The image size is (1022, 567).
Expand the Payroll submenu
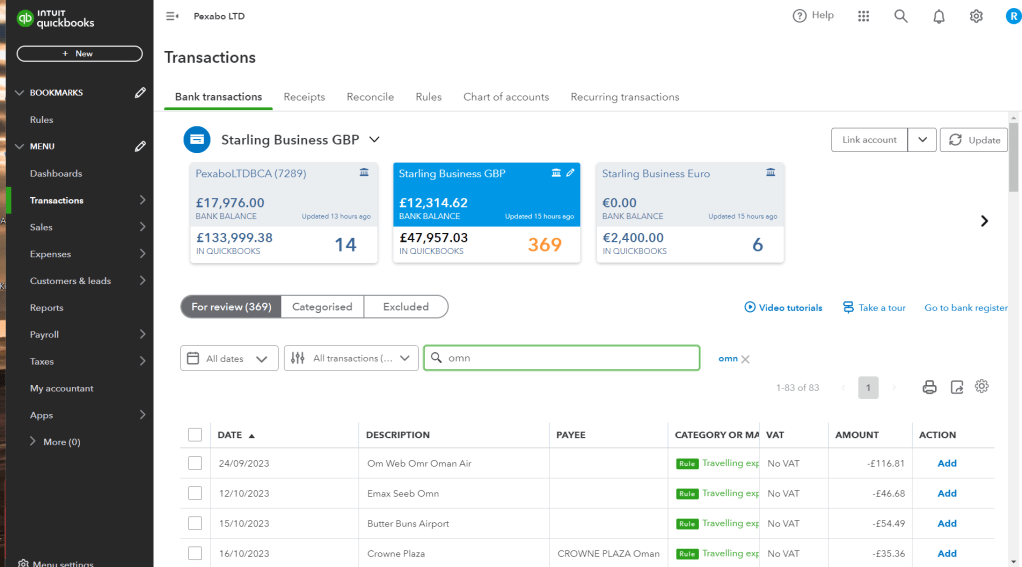[x=142, y=334]
